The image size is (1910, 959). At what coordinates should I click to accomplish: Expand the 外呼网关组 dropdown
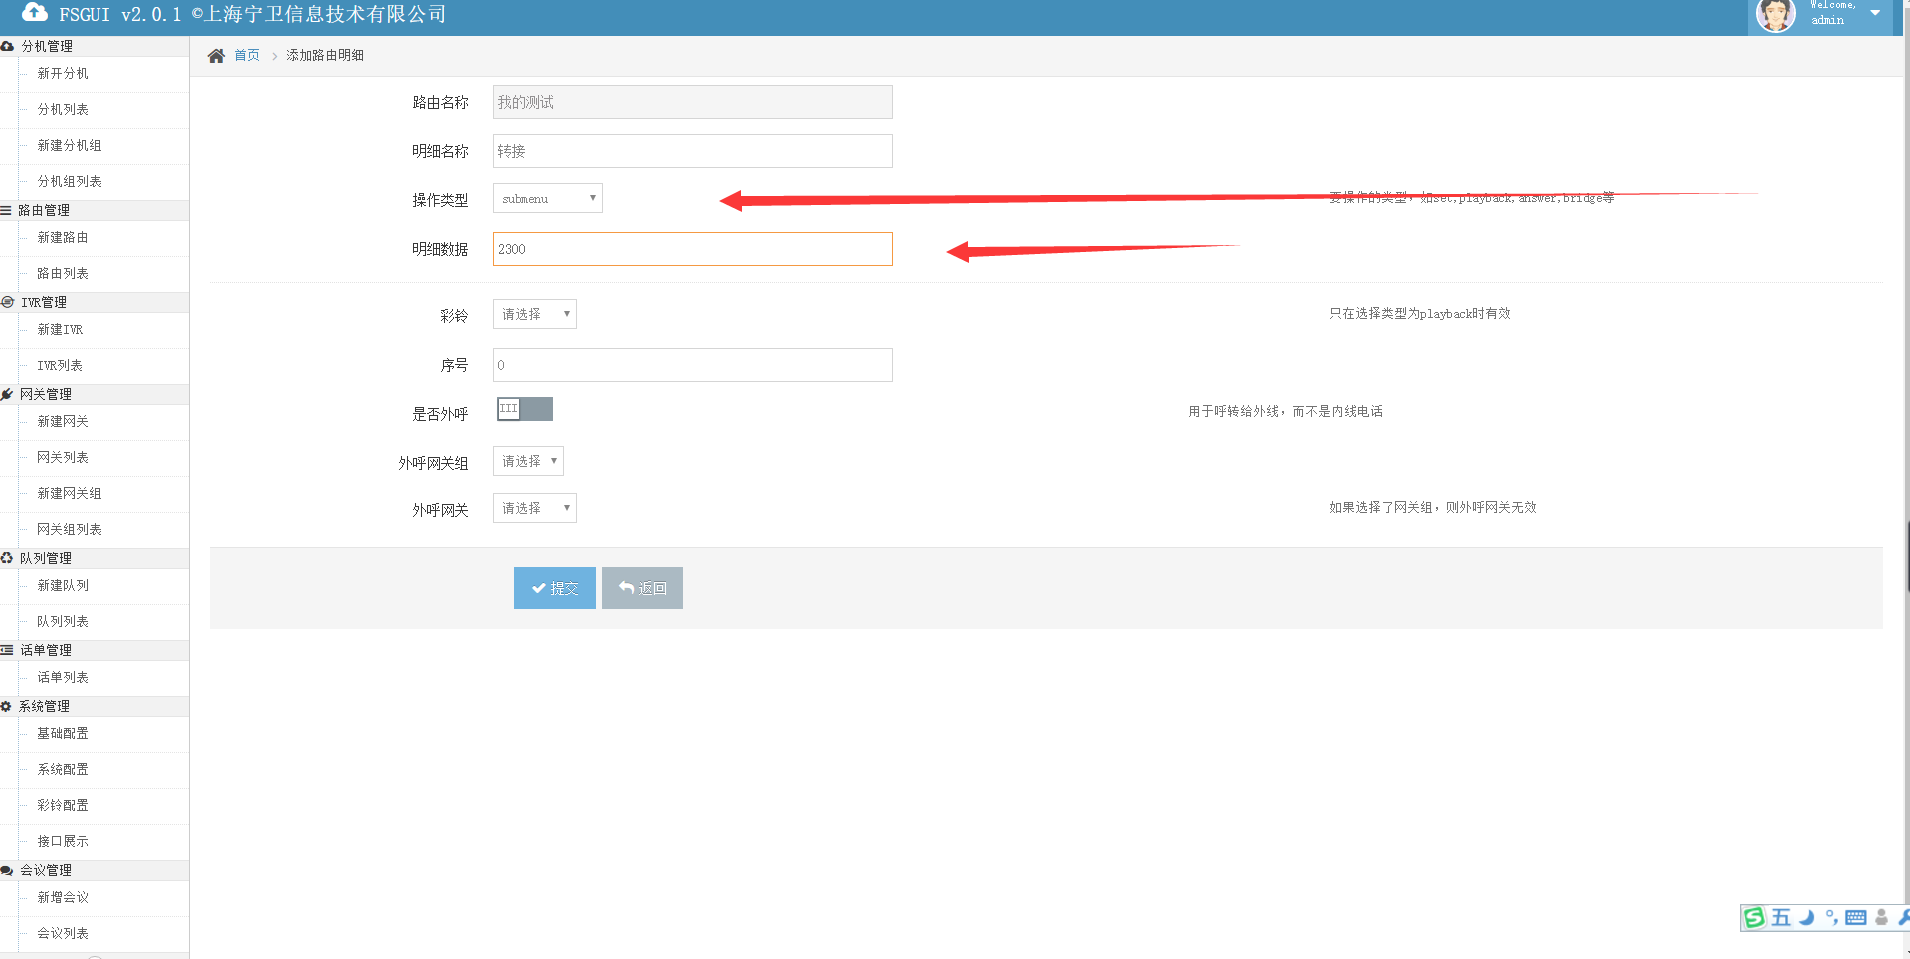(528, 461)
